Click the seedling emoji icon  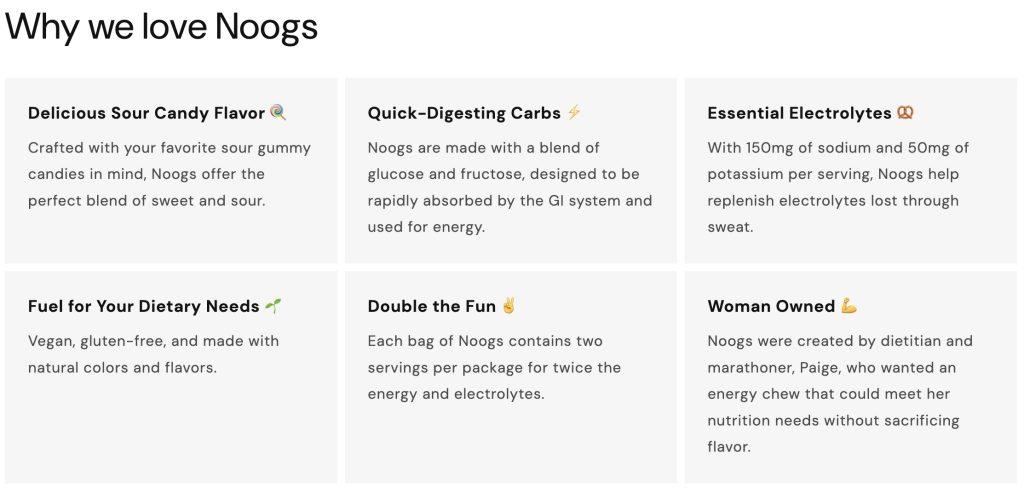273,305
